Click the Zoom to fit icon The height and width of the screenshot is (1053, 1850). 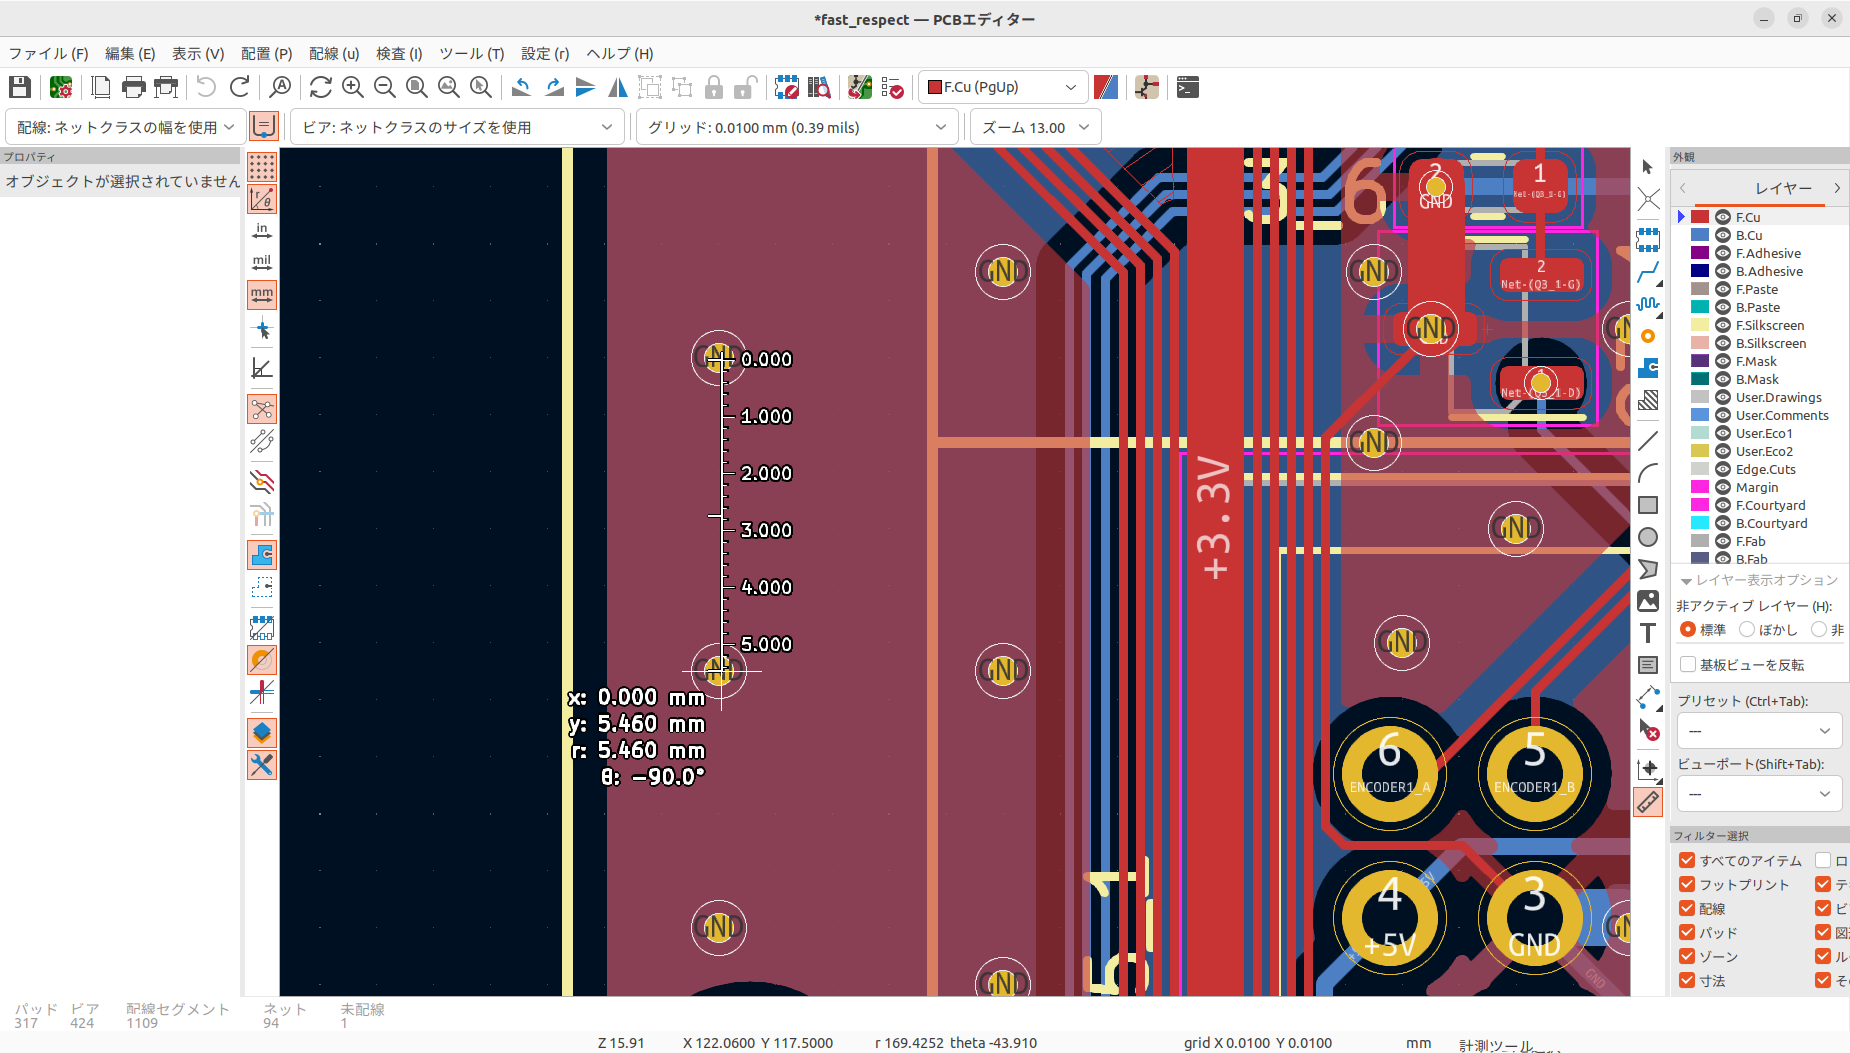pyautogui.click(x=417, y=88)
